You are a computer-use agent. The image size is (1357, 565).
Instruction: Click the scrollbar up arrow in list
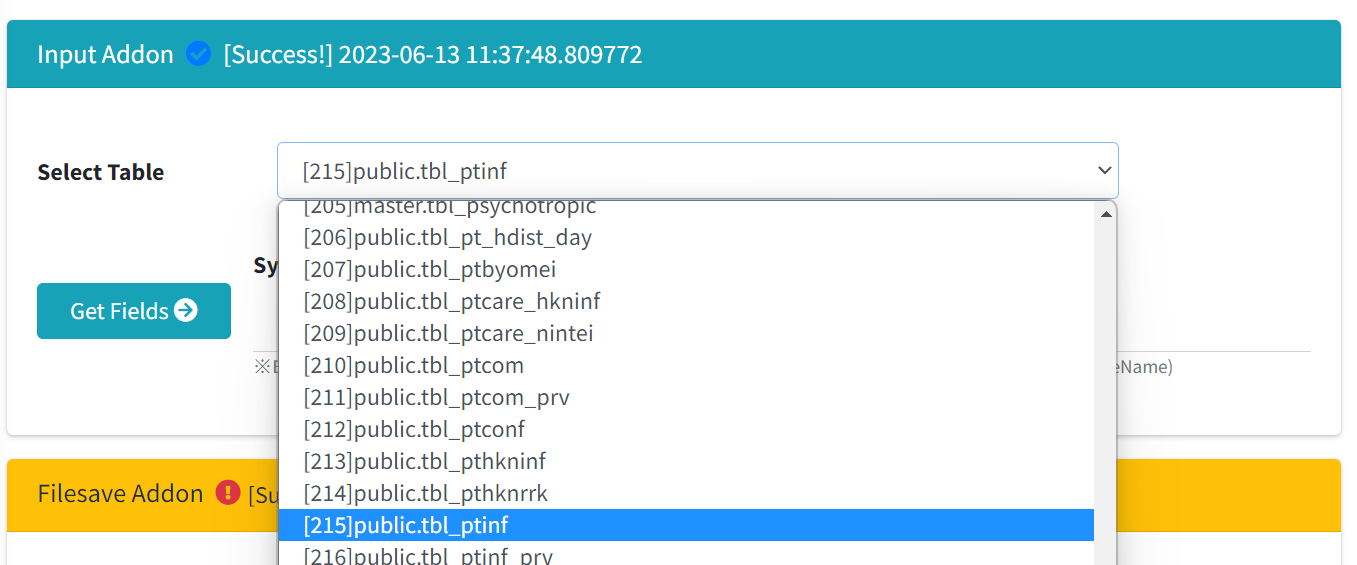pos(1106,214)
